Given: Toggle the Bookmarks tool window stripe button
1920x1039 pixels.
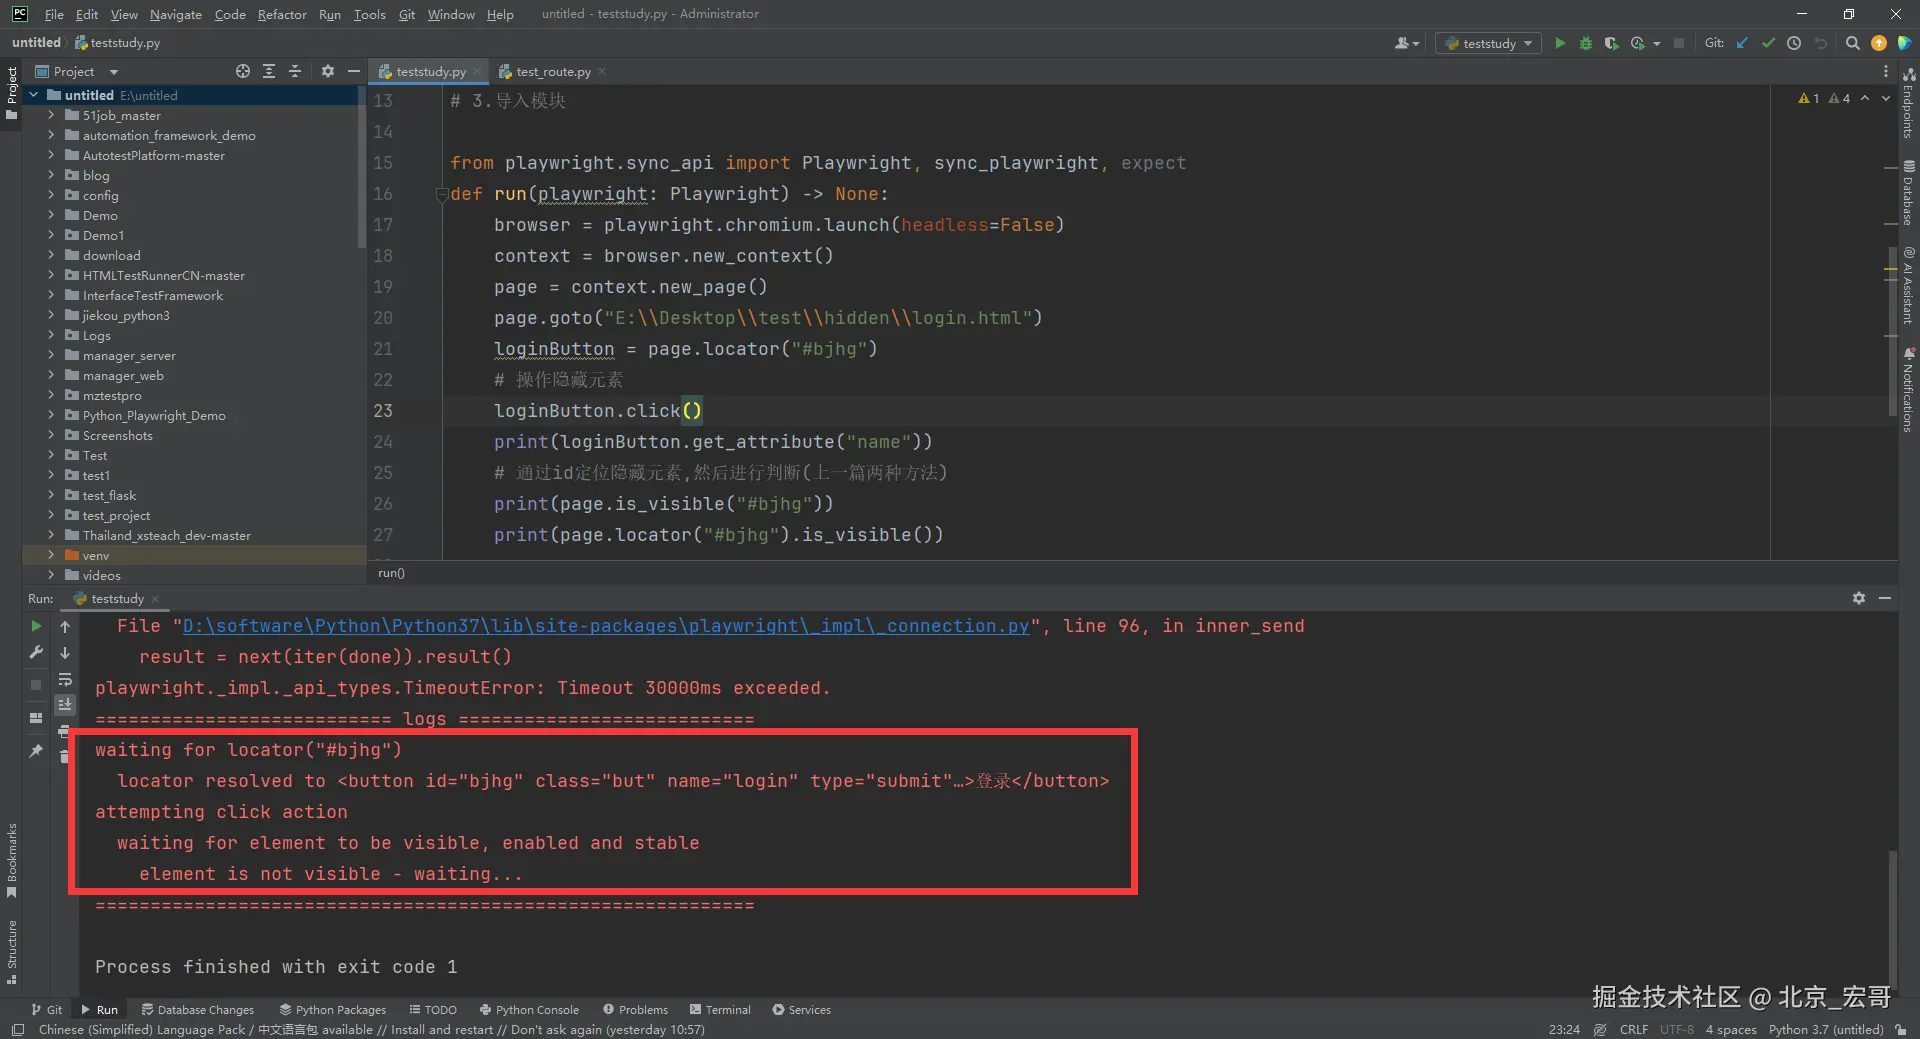Looking at the screenshot, I should tap(11, 860).
